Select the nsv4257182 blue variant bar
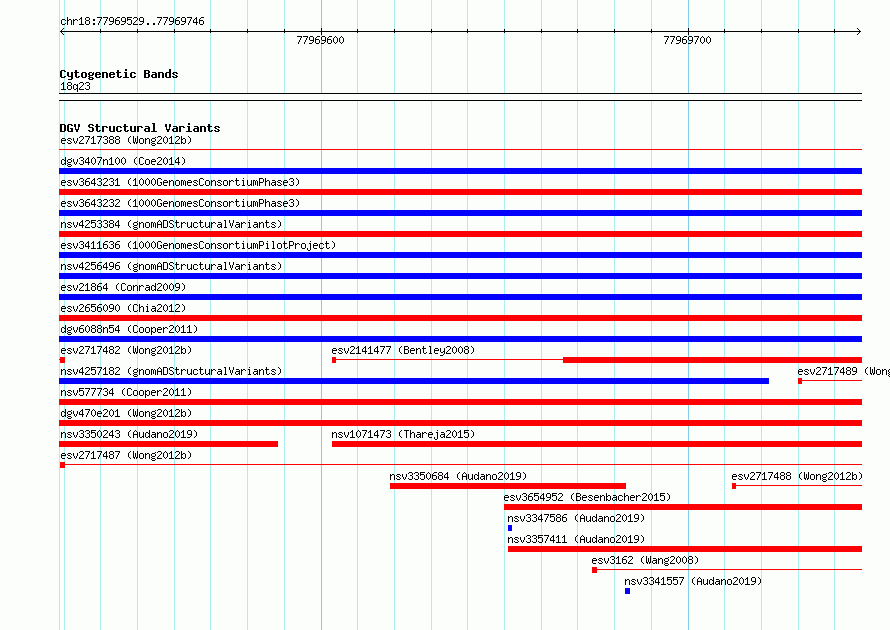 pos(414,381)
